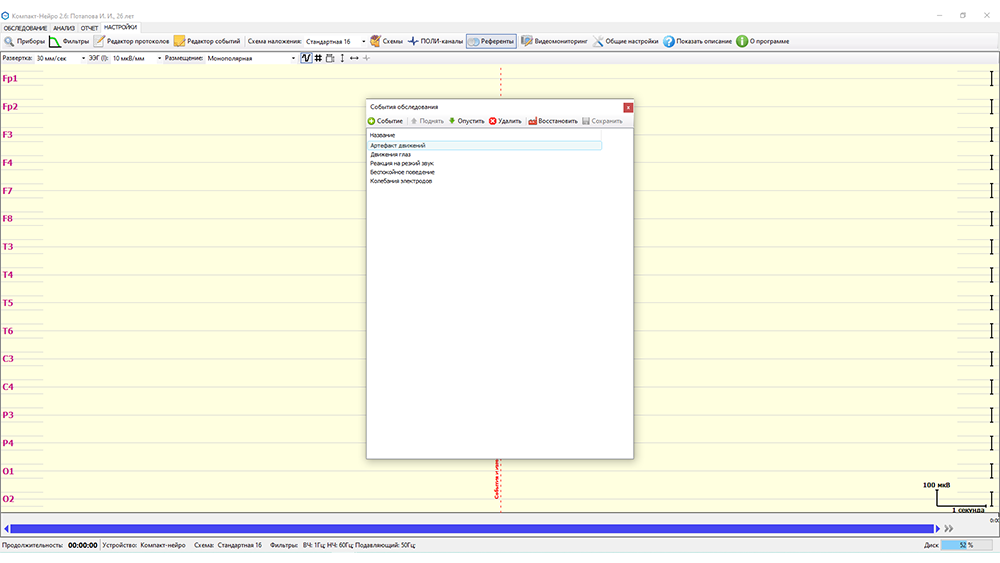Open ПОЛИ-каналы settings

pos(435,41)
